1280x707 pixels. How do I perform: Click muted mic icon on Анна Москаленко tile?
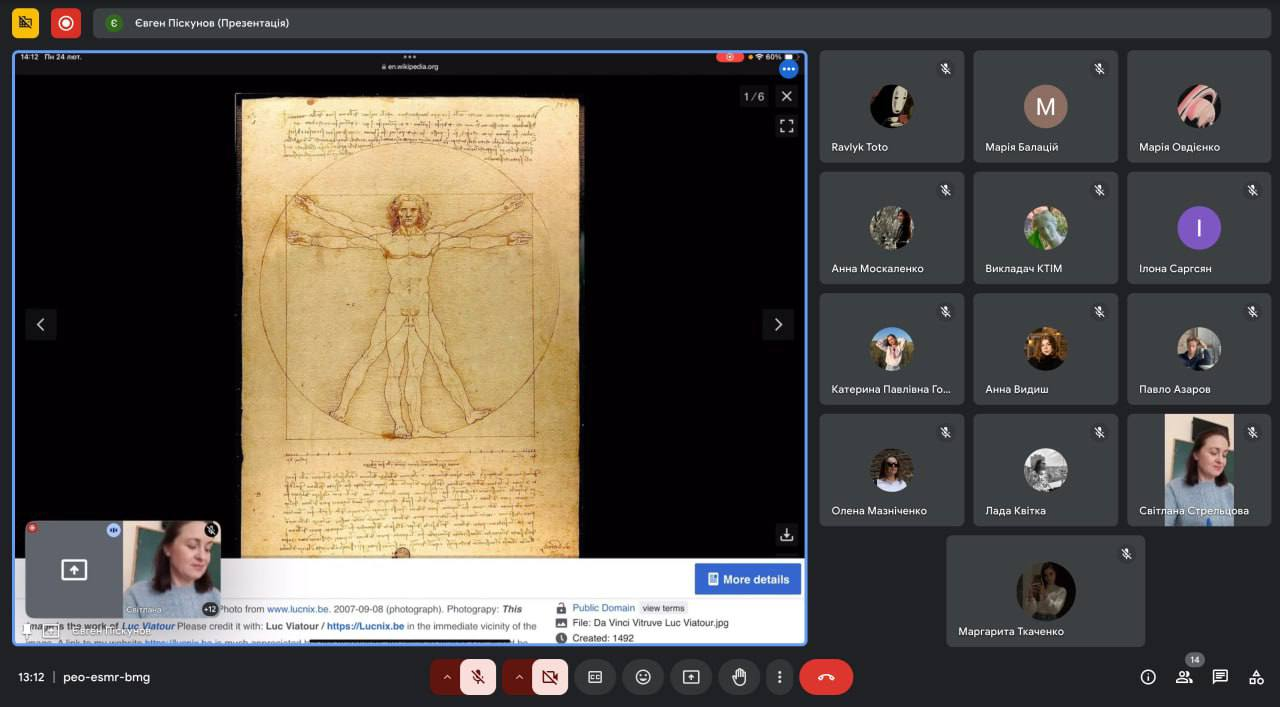[x=945, y=190]
